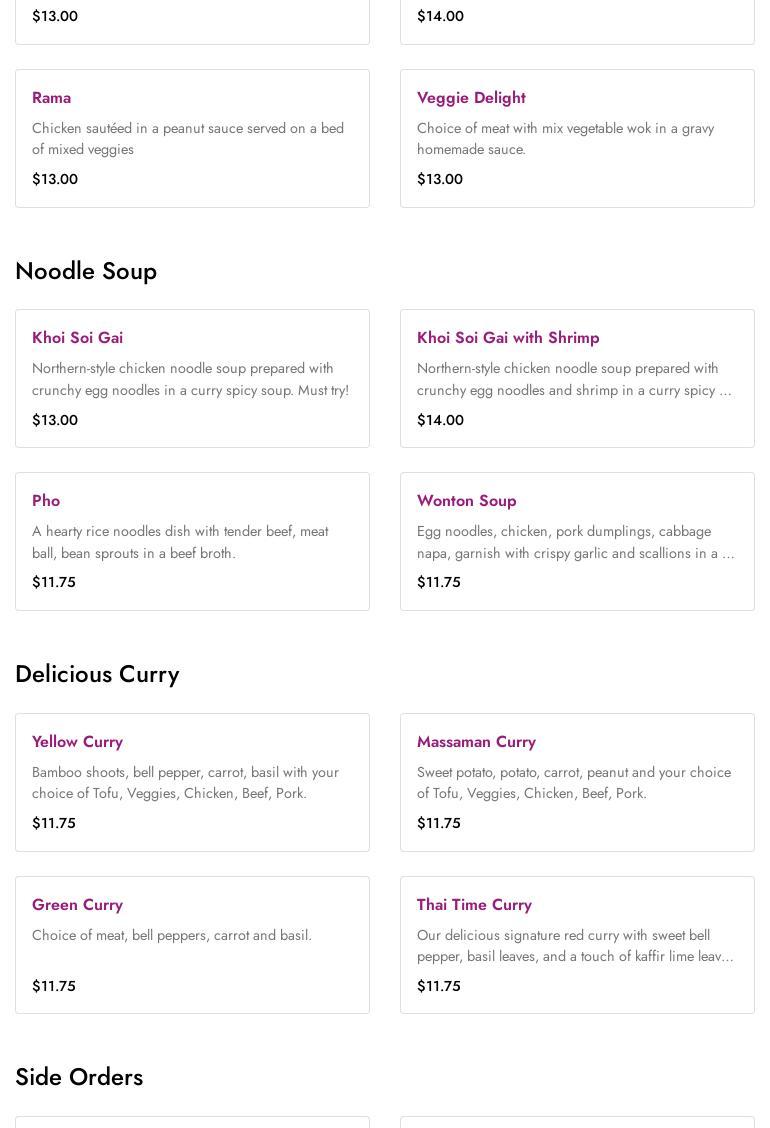
Task: Click the Khoi Soi Gai with Shrimp $14.00 price
Action: click(x=440, y=420)
